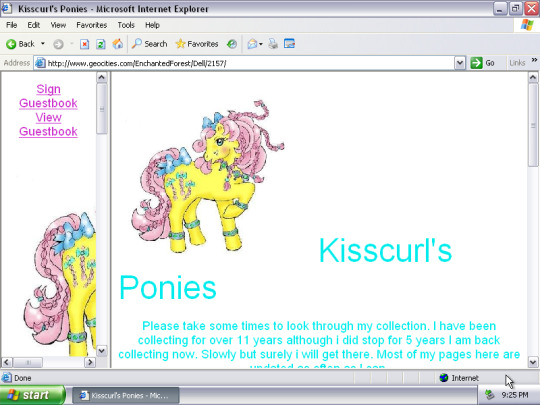
Task: Click left frame scroll up arrow
Action: 102,77
